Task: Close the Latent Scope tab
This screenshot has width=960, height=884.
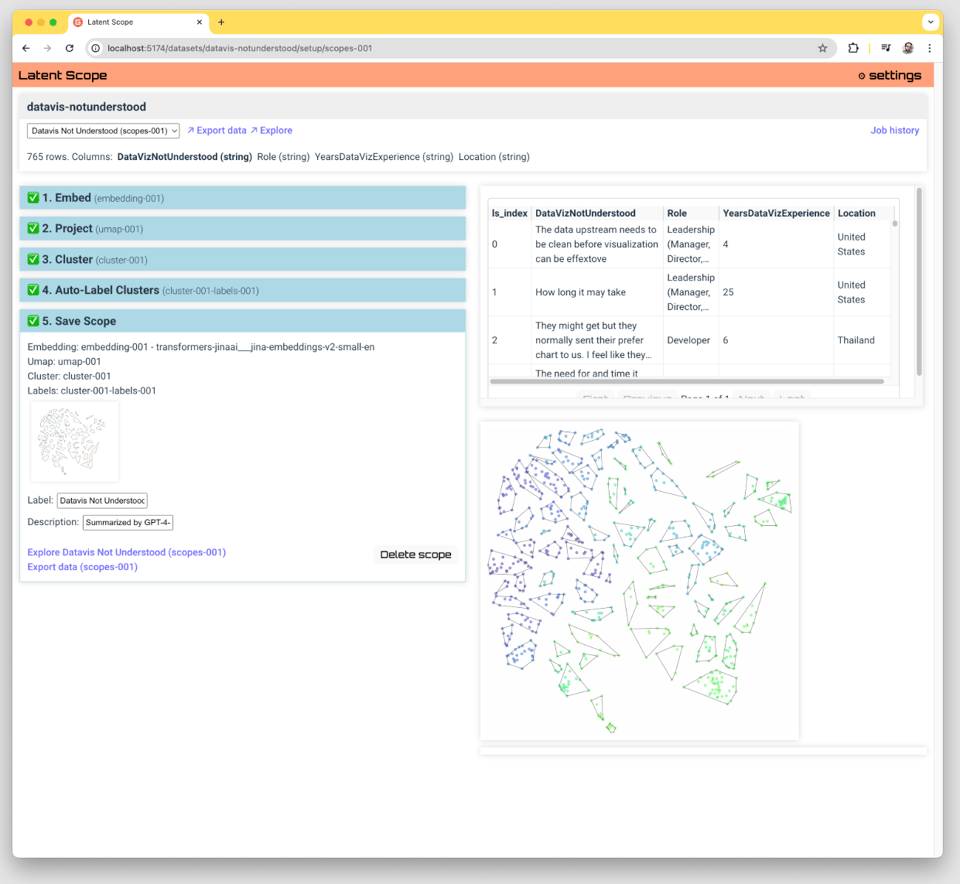Action: tap(199, 22)
